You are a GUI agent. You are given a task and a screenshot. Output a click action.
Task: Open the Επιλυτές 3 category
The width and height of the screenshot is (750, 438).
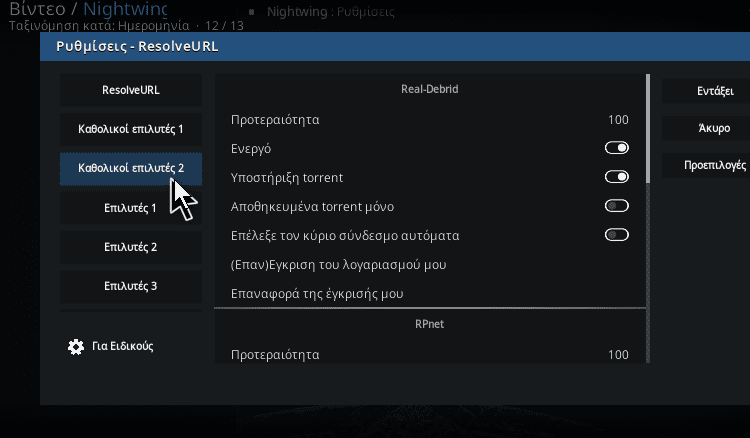click(131, 286)
